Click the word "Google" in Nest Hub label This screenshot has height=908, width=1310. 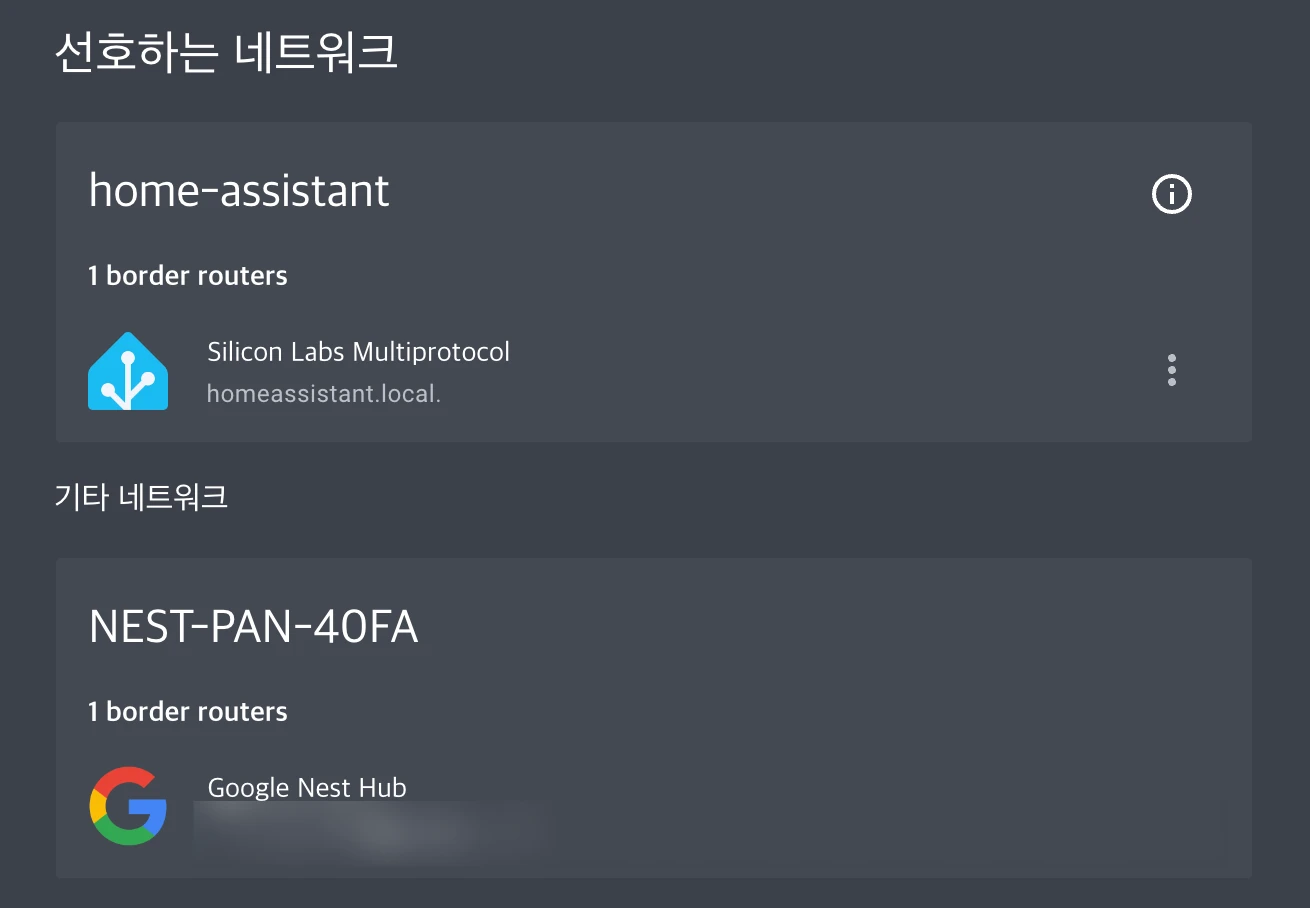(243, 788)
